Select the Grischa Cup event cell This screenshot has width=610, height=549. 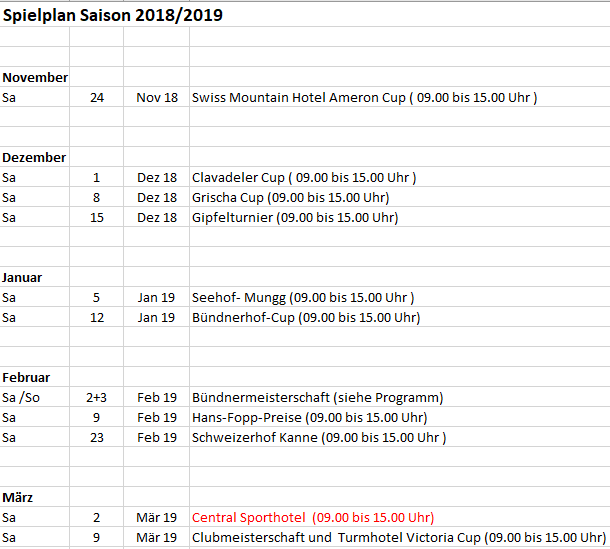(290, 198)
